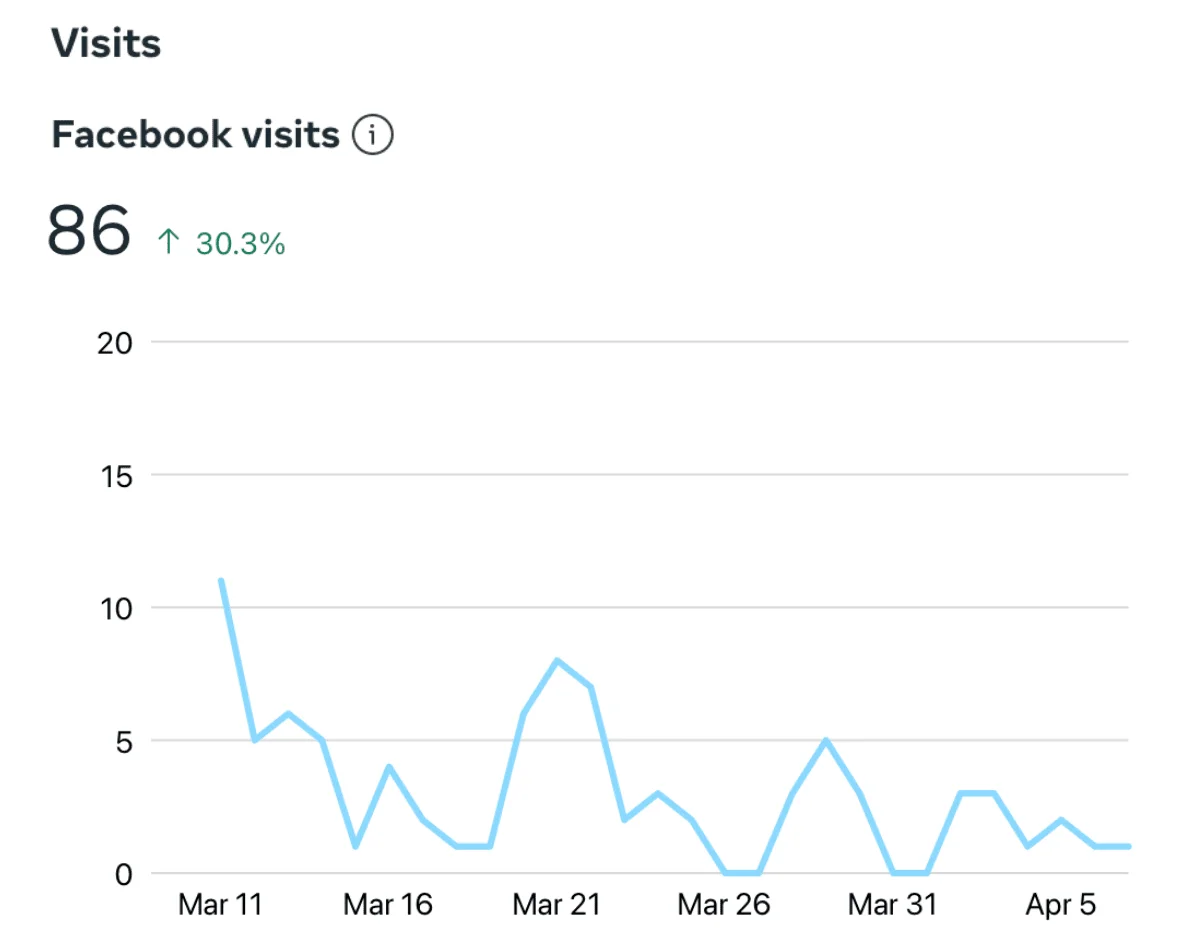Click the green upward trend arrow
Image resolution: width=1200 pixels, height=950 pixels.
click(x=168, y=242)
